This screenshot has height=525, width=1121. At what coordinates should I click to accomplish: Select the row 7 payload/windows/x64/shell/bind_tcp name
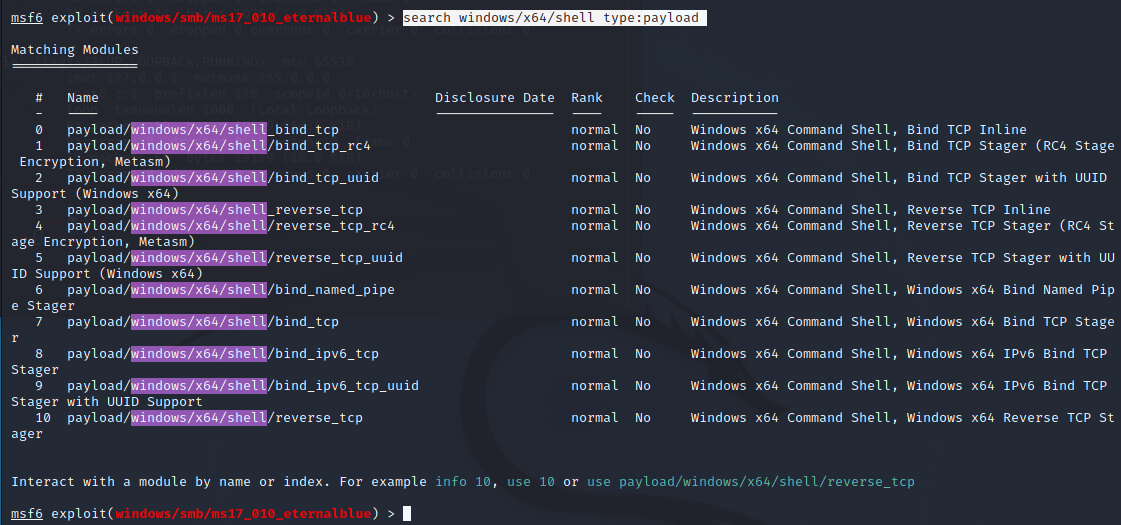point(203,323)
